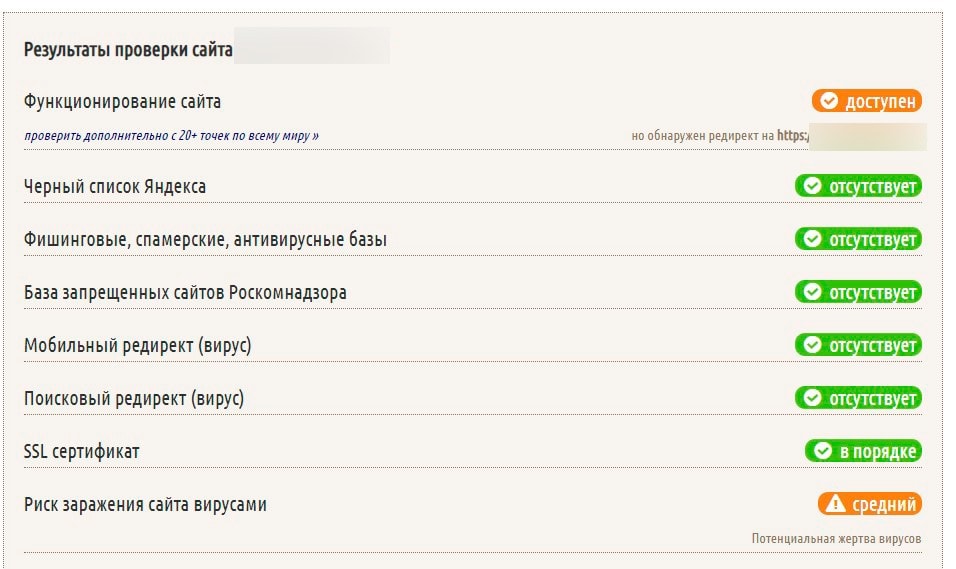The image size is (956, 569).
Task: Click the 'Функционирование сайта' row label
Action: (x=122, y=101)
